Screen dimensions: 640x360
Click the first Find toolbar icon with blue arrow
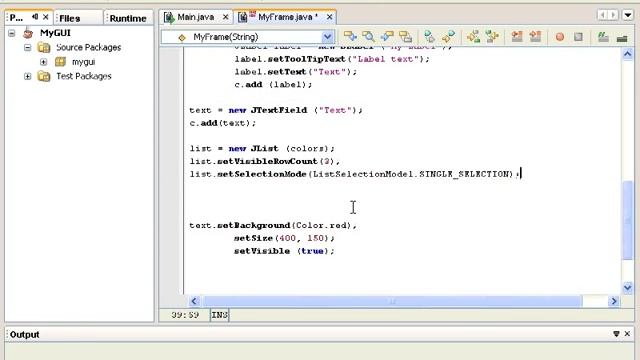point(350,37)
